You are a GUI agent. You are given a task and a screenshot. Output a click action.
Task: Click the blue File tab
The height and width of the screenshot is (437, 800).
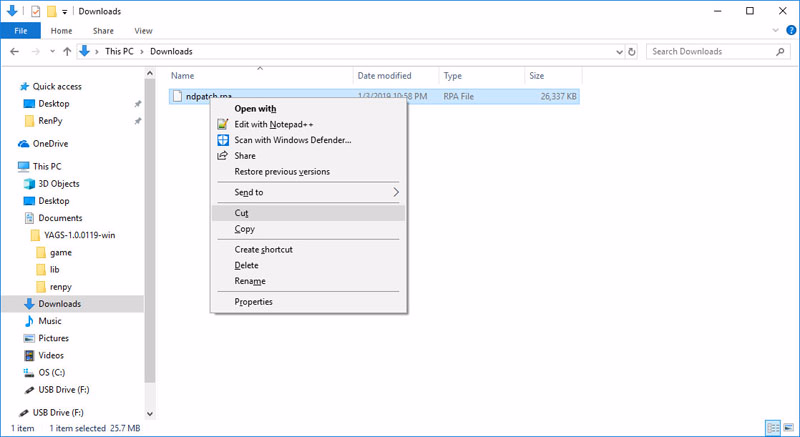tap(20, 31)
